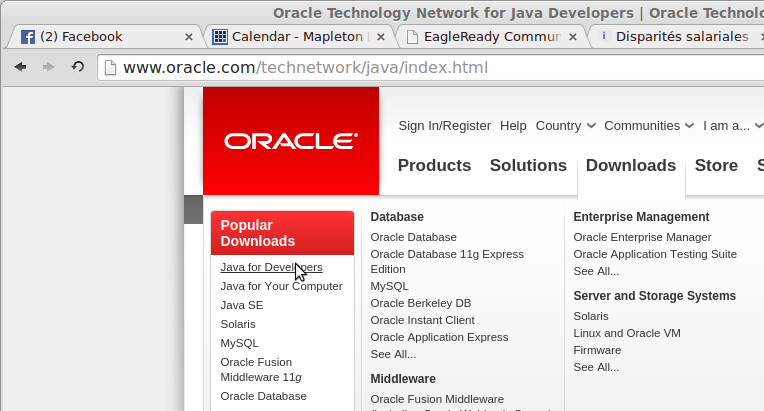Open Oracle Berkeley DB link

click(420, 303)
